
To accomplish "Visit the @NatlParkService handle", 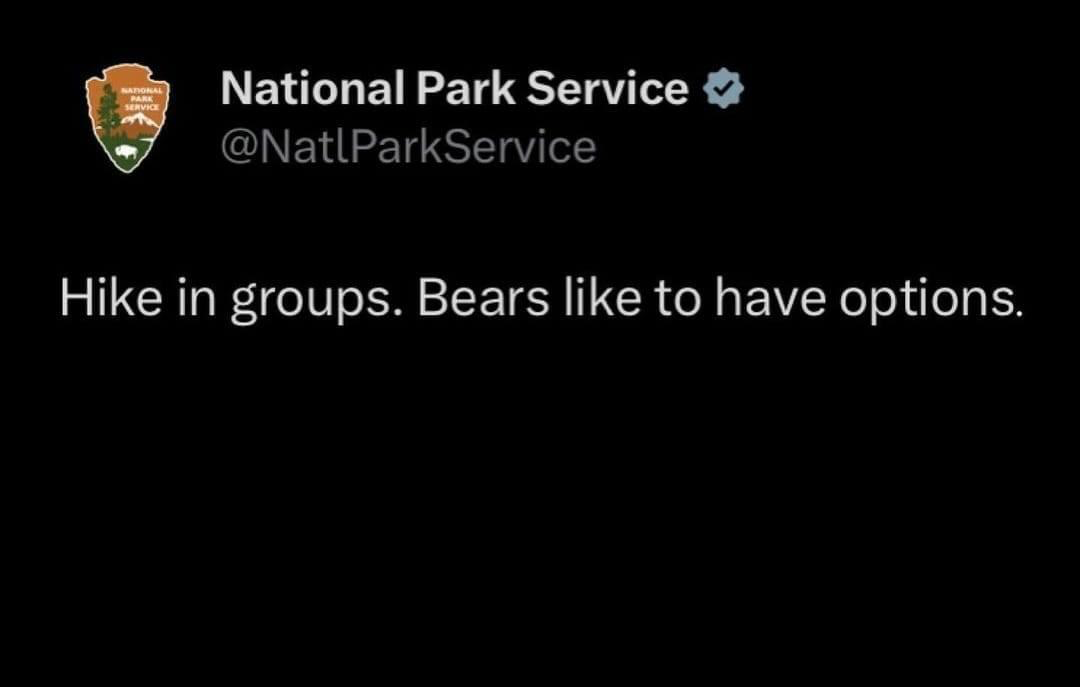I will [x=408, y=147].
